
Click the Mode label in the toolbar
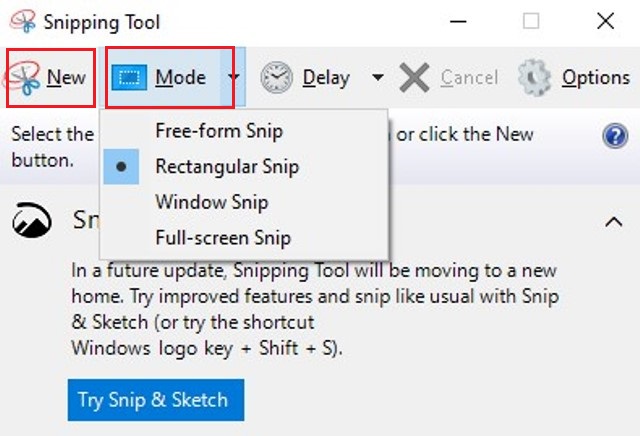pos(180,77)
